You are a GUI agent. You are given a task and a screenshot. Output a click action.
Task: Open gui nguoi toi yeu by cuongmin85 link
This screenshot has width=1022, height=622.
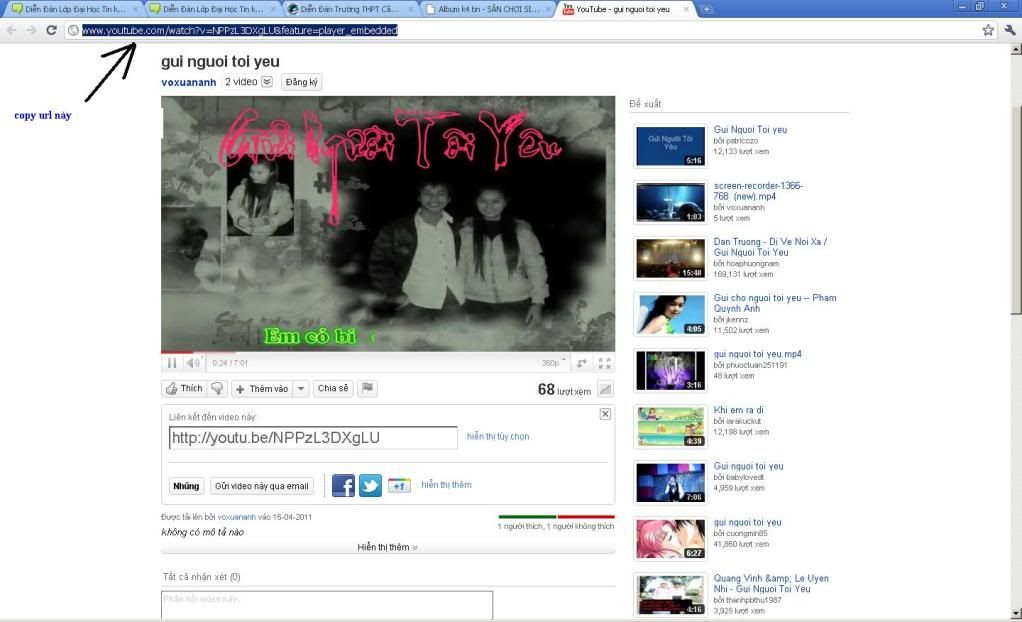pyautogui.click(x=748, y=522)
